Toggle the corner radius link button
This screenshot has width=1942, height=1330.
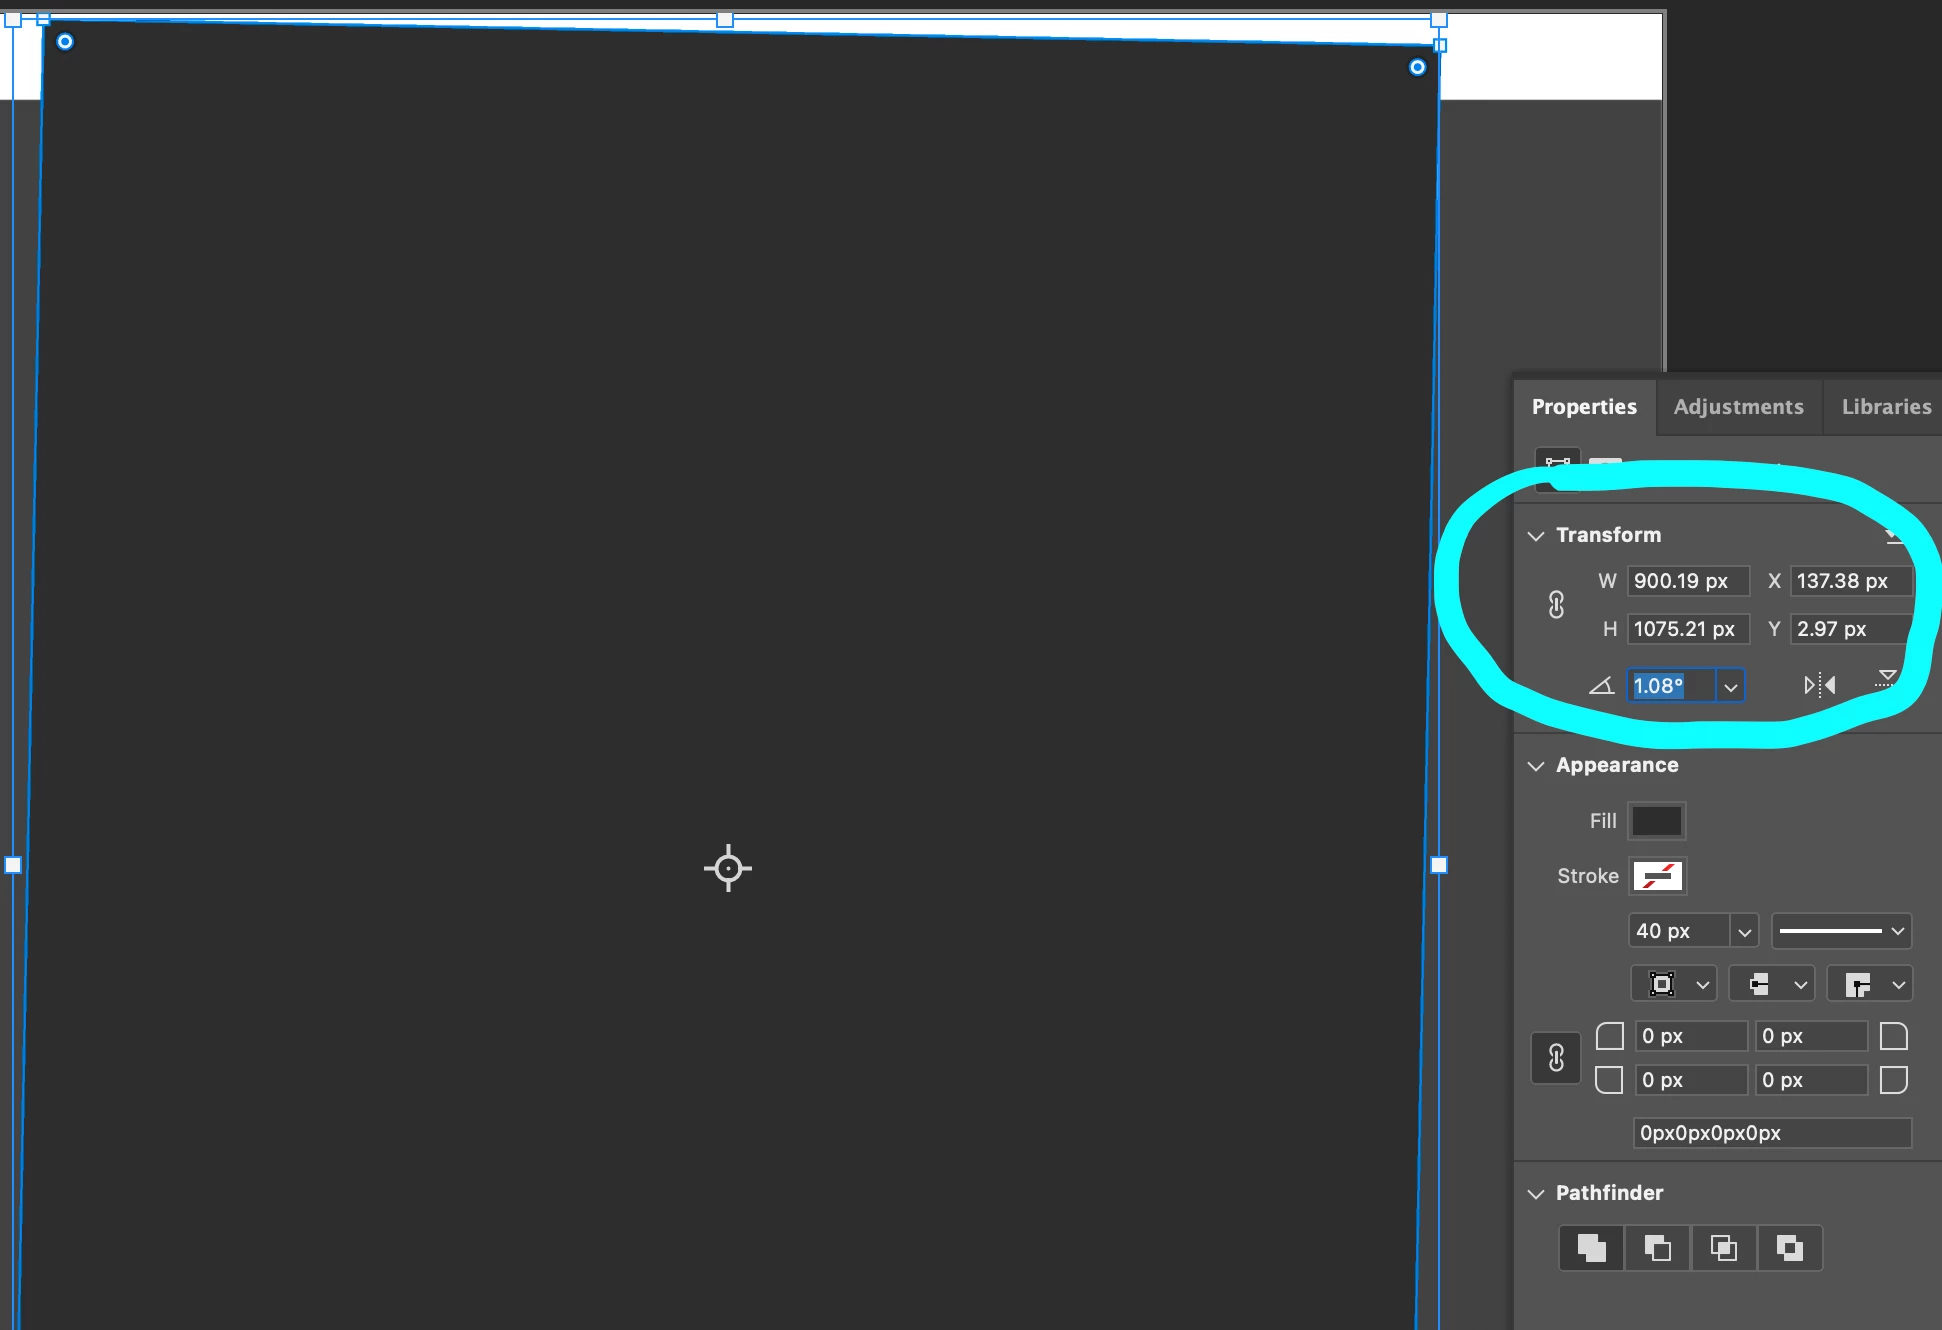1556,1058
